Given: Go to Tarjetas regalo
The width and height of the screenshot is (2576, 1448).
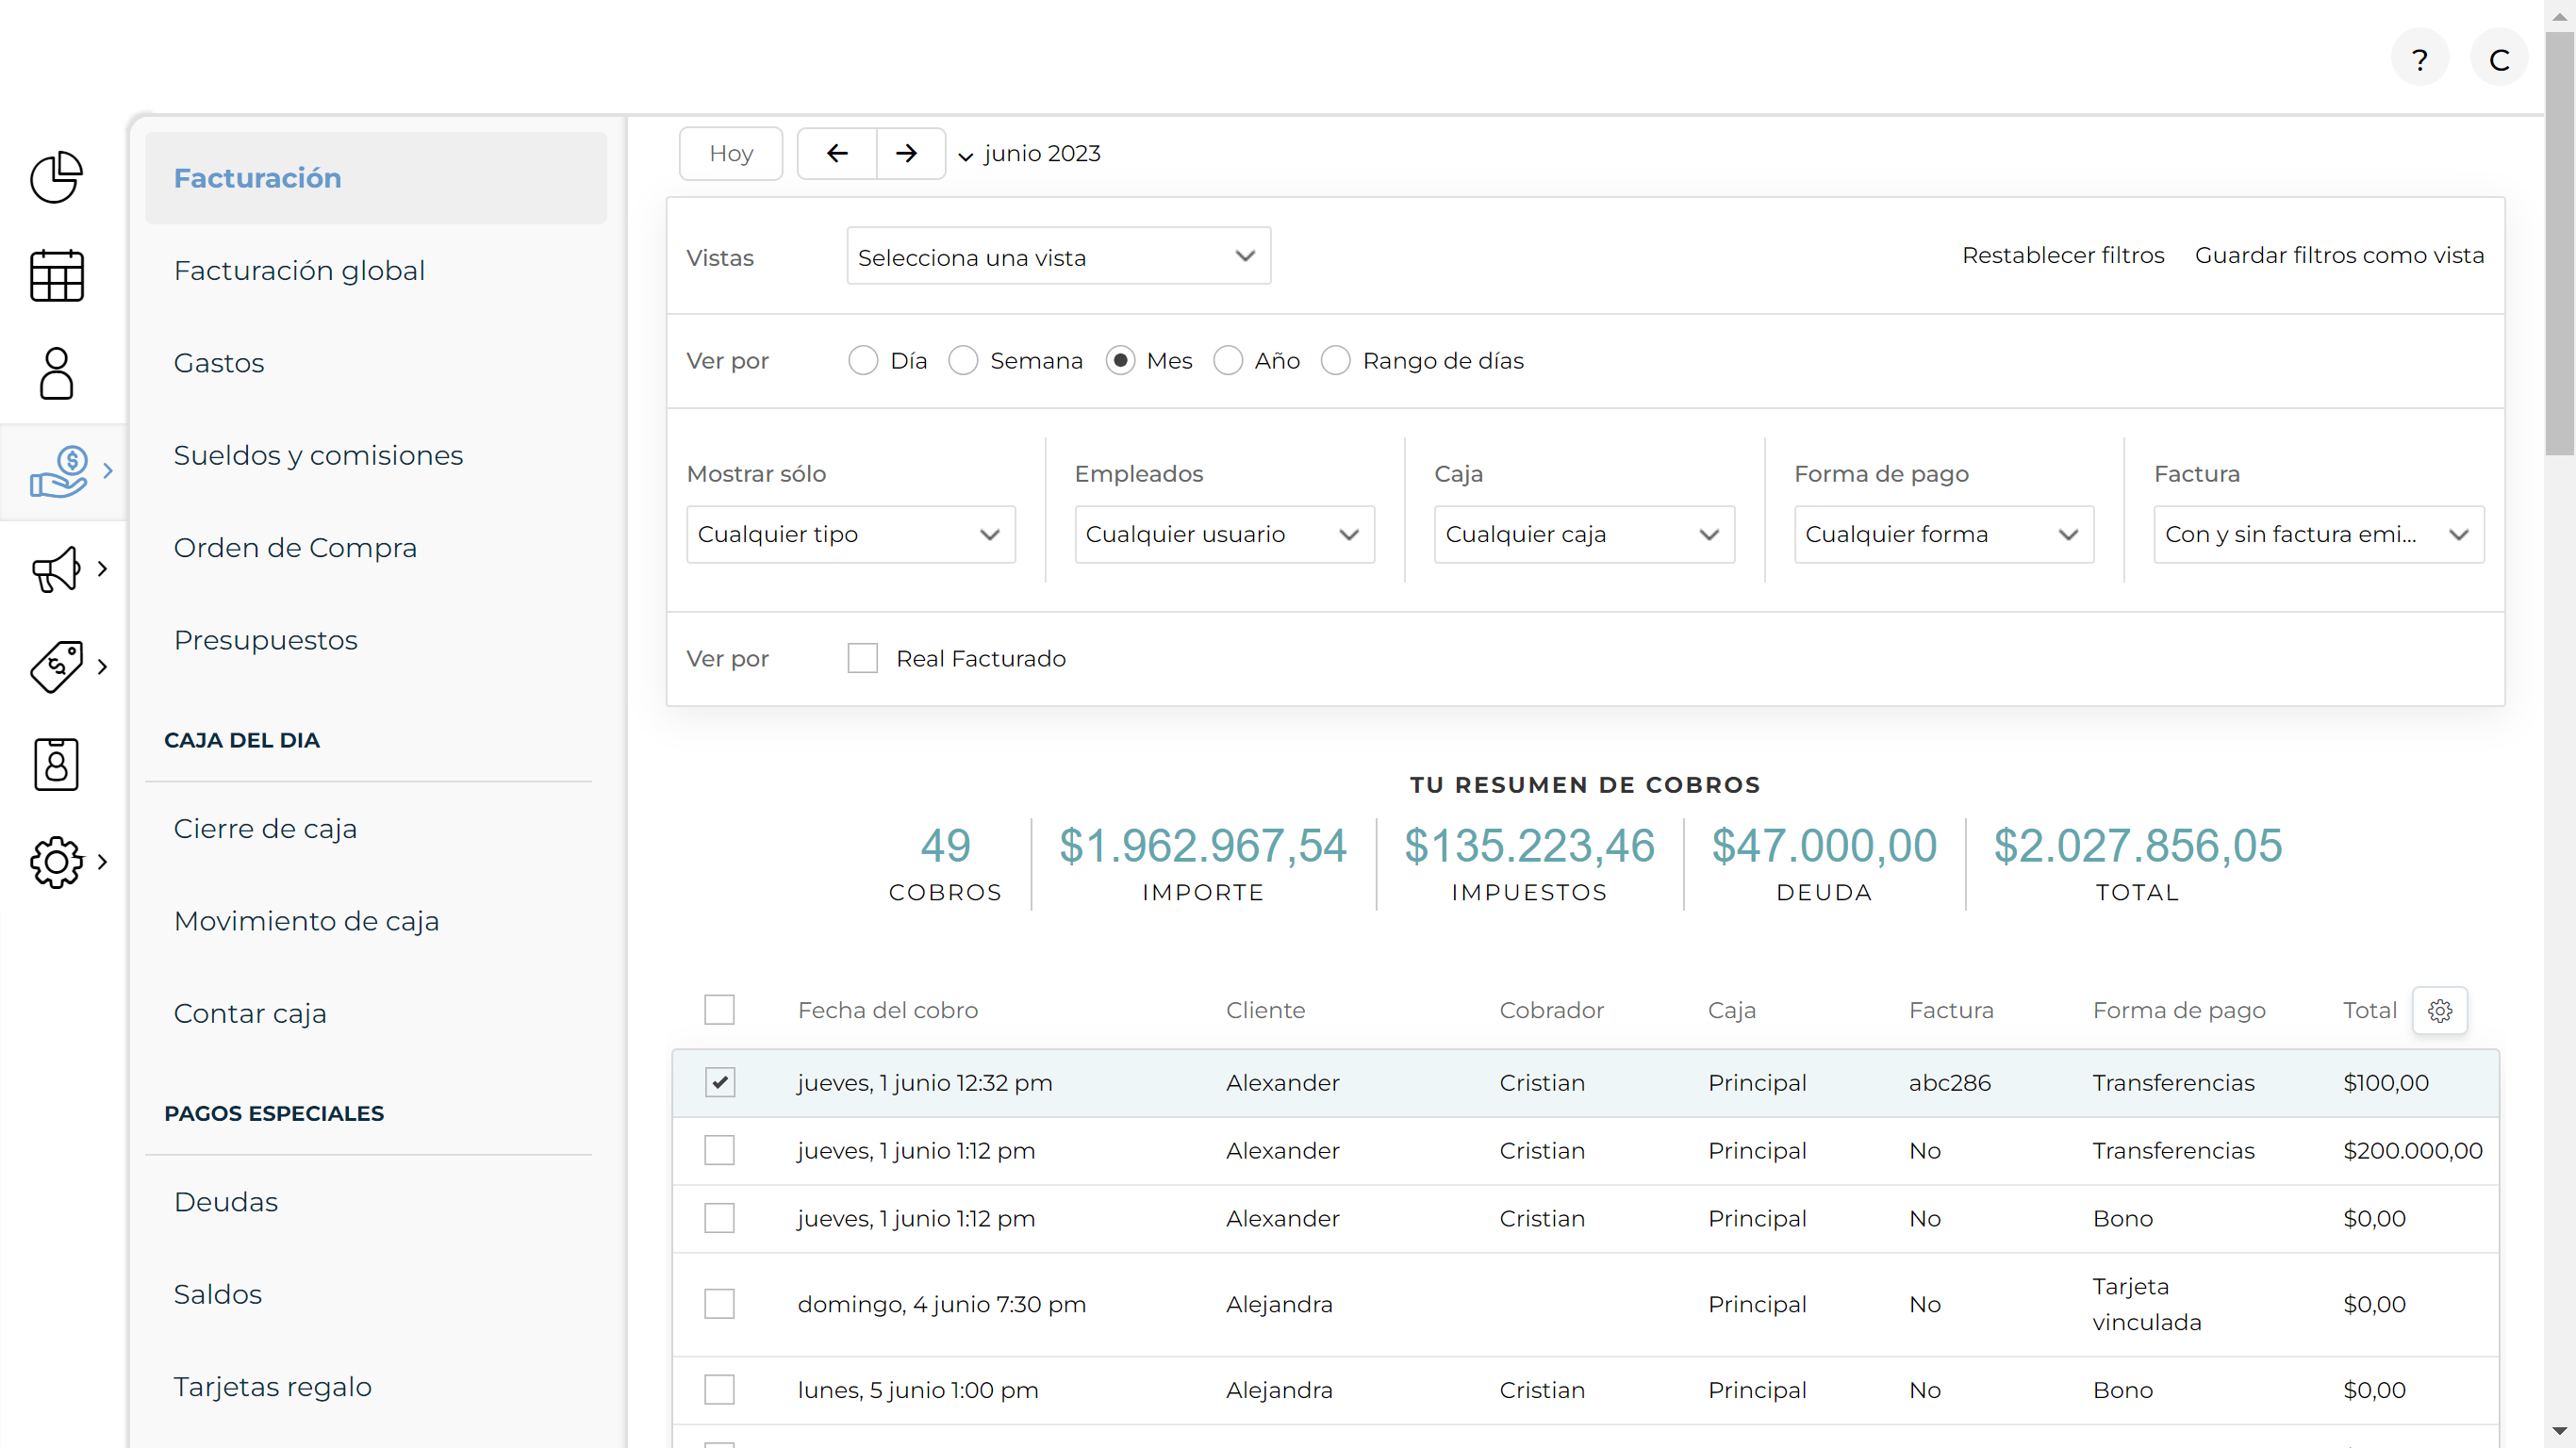Looking at the screenshot, I should [x=273, y=1387].
